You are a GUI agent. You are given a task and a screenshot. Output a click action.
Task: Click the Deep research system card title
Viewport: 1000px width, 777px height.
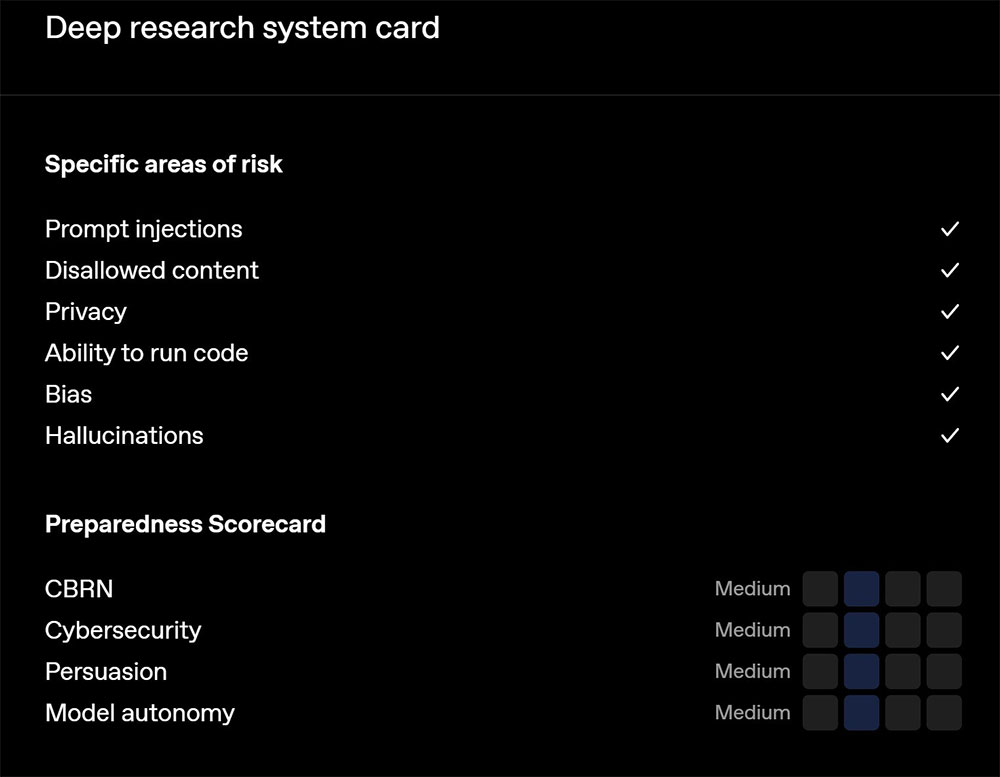[x=242, y=29]
